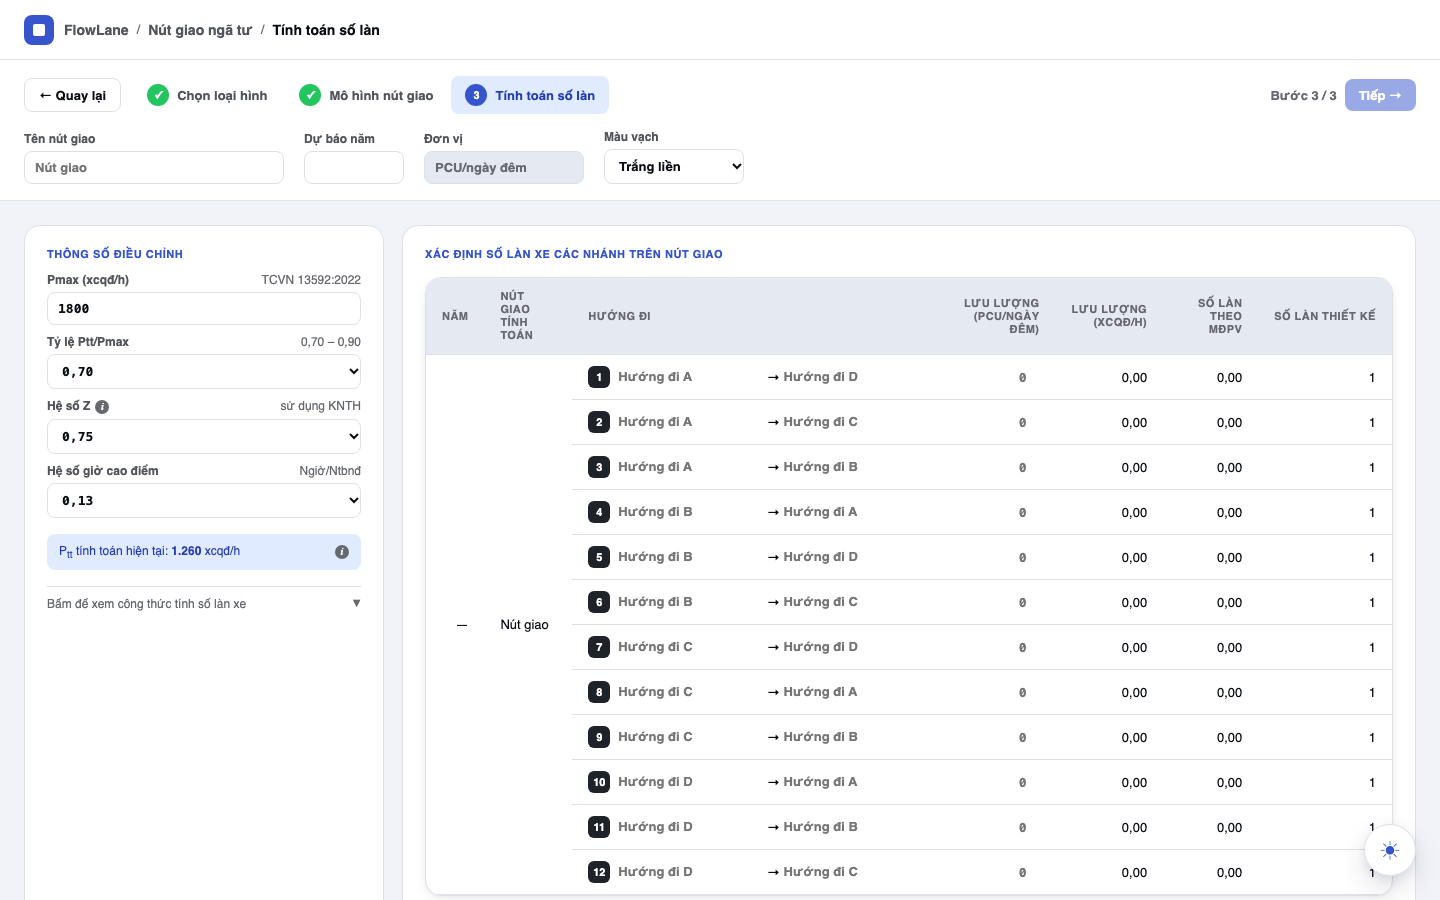Click the Nút giao cell in the table

pyautogui.click(x=525, y=625)
